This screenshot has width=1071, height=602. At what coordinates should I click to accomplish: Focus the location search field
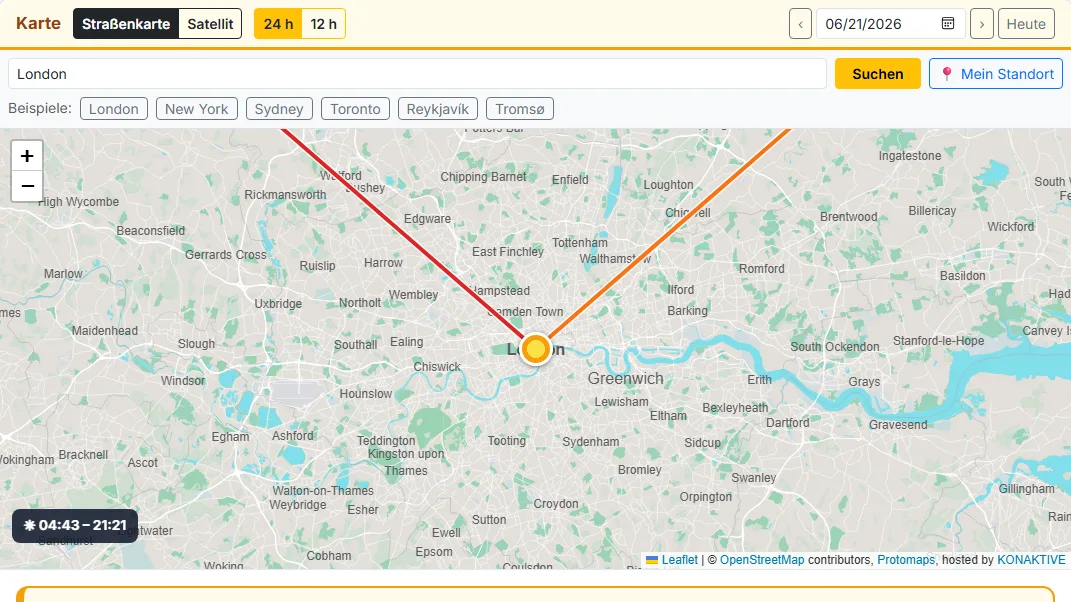417,74
